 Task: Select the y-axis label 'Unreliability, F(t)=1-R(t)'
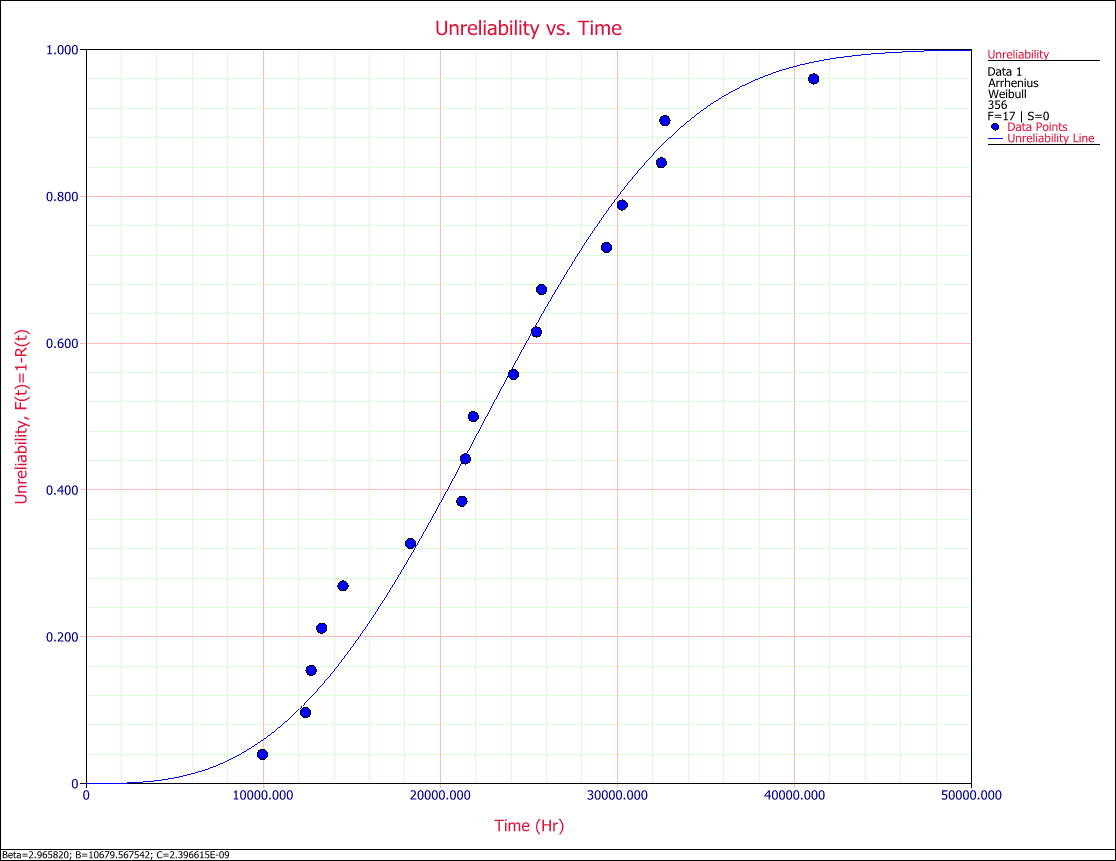[x=21, y=416]
